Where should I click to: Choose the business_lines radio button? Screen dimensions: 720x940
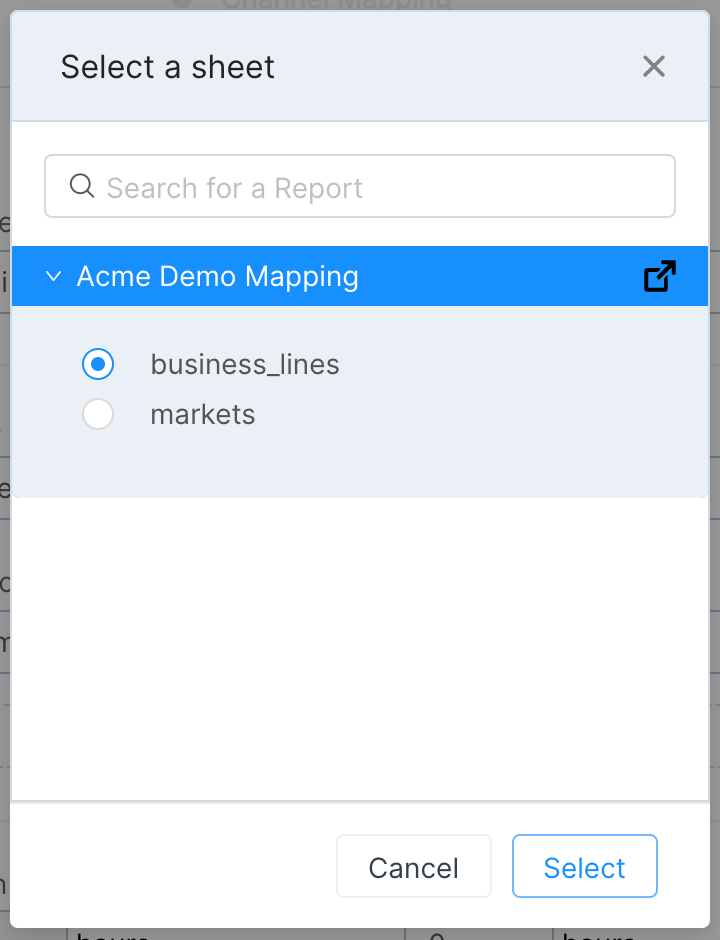[x=98, y=364]
